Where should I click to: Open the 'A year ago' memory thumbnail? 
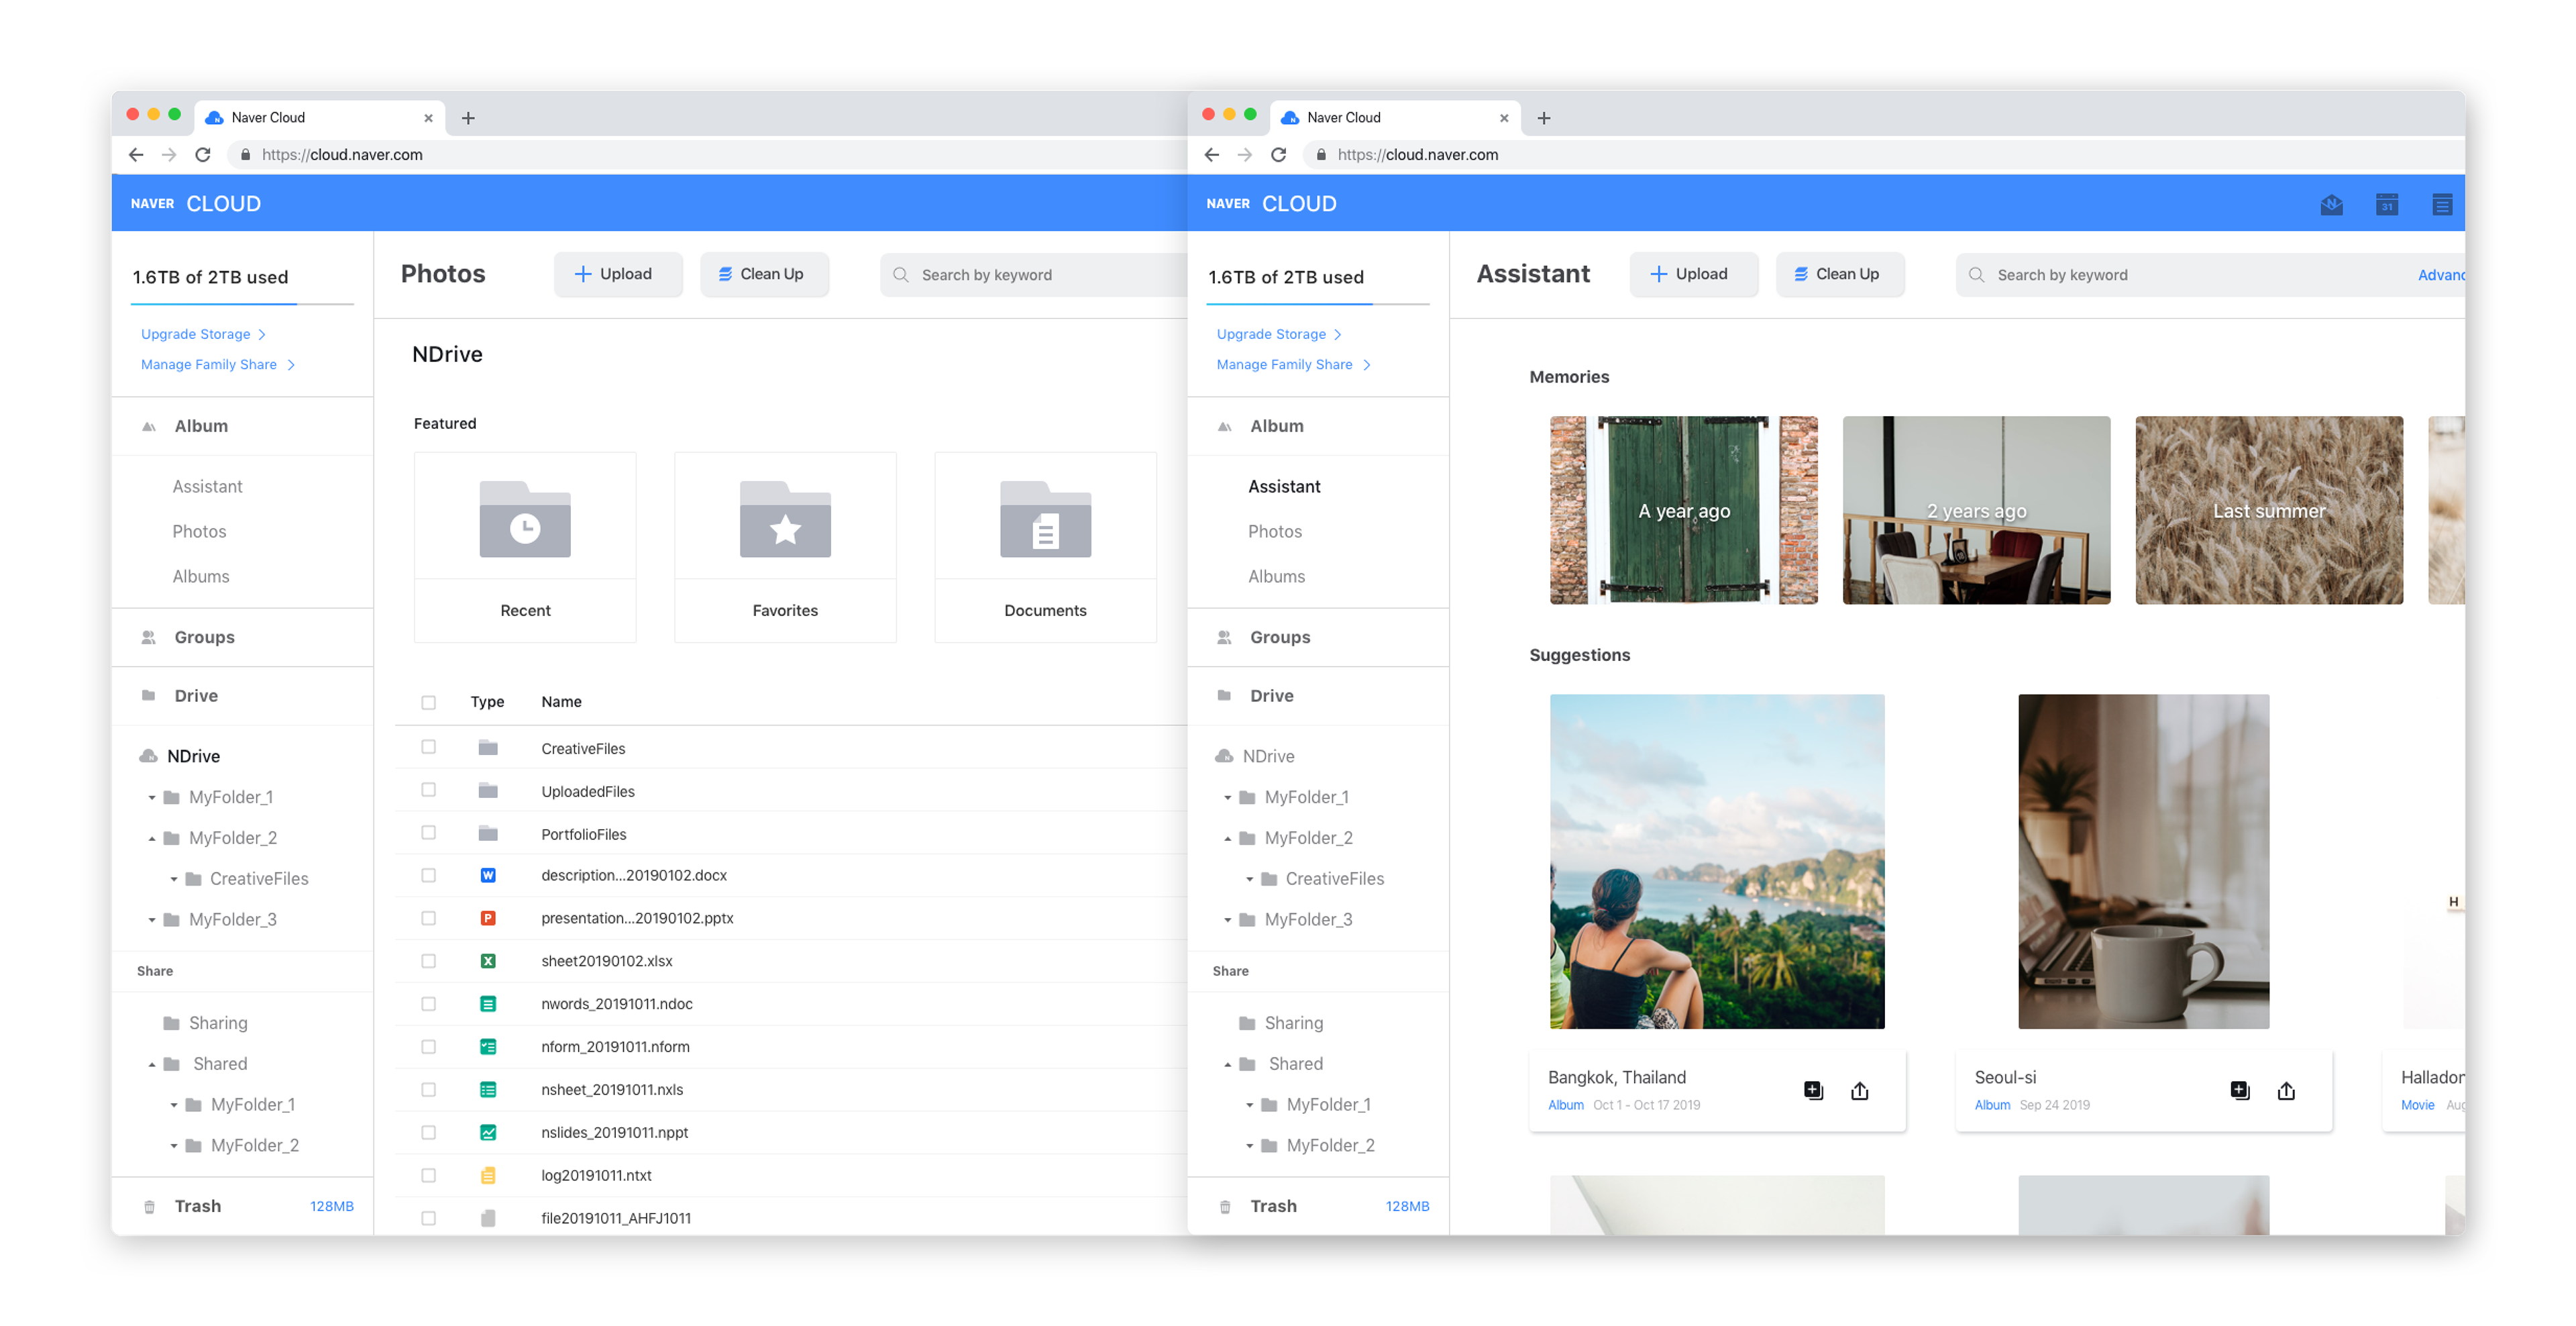tap(1683, 510)
